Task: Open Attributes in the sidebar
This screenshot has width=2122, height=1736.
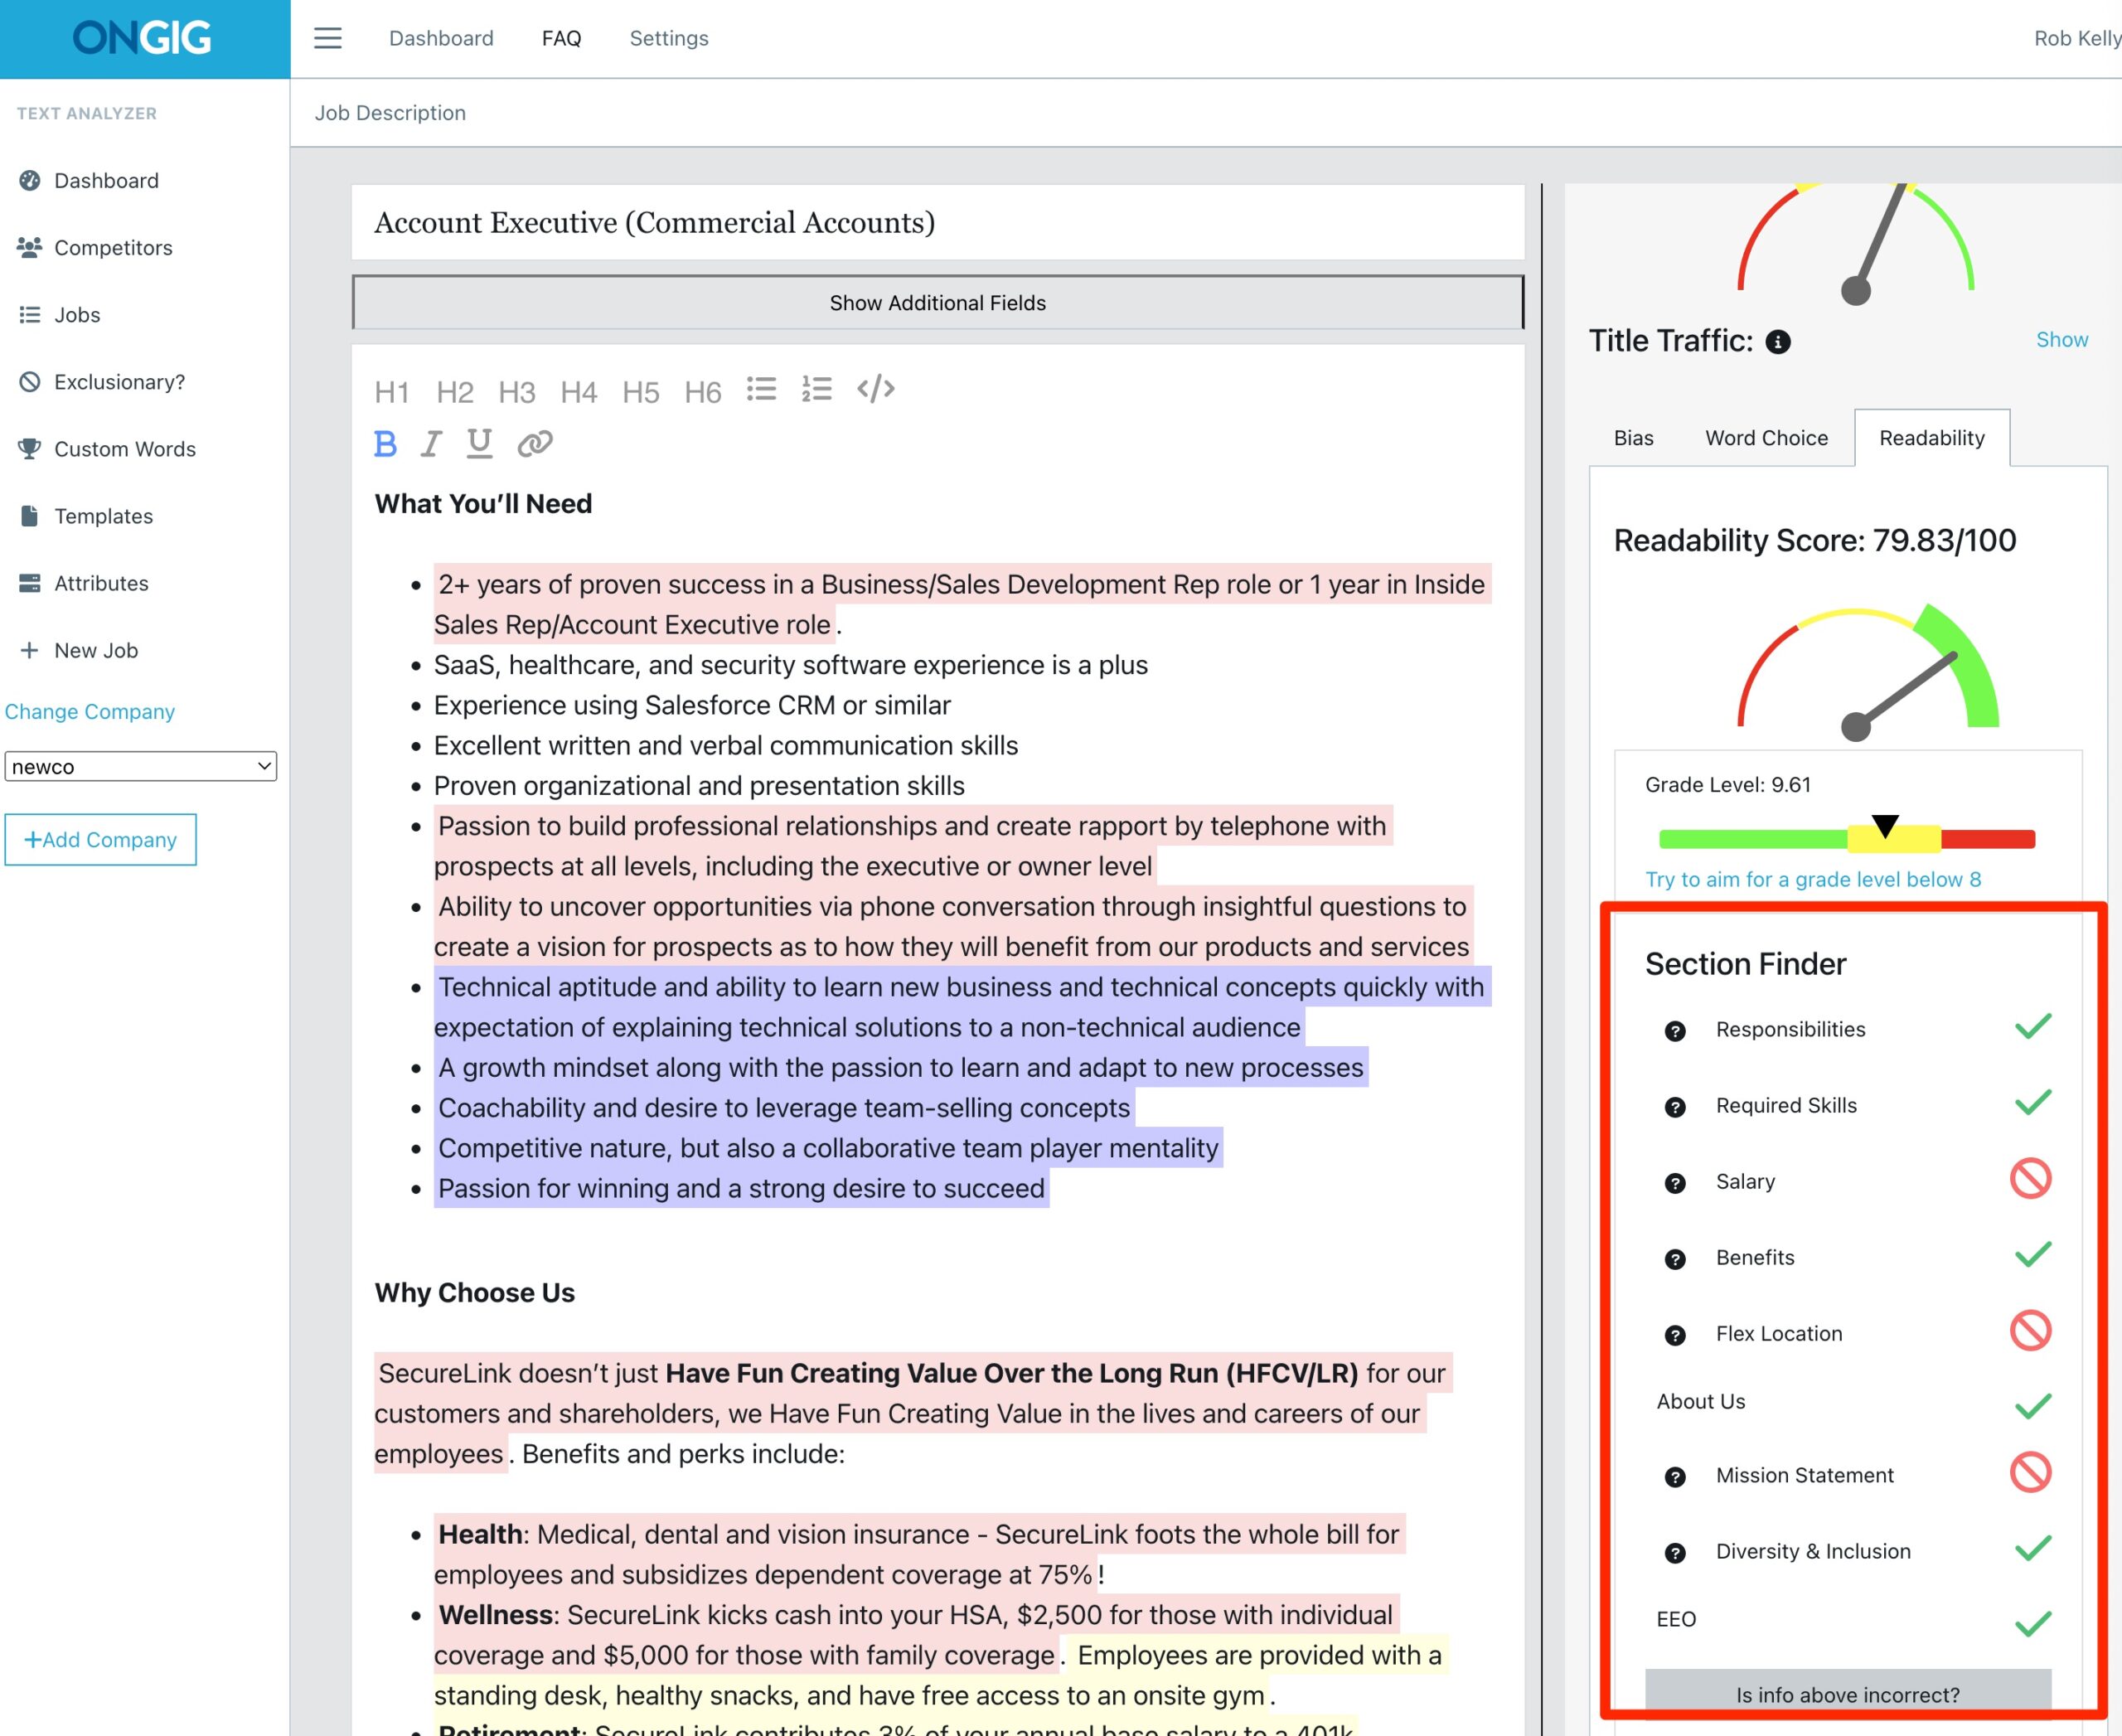Action: [101, 583]
